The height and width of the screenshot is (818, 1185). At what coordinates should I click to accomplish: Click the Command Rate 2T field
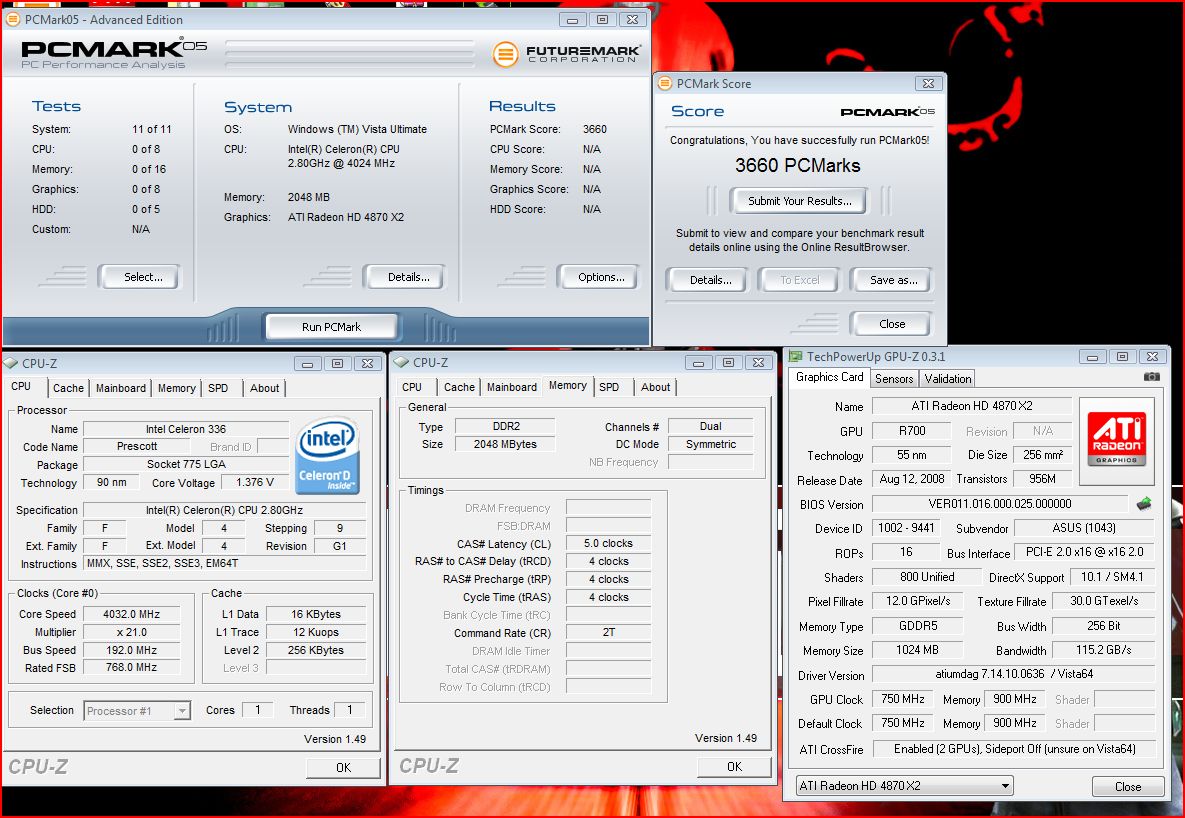608,632
